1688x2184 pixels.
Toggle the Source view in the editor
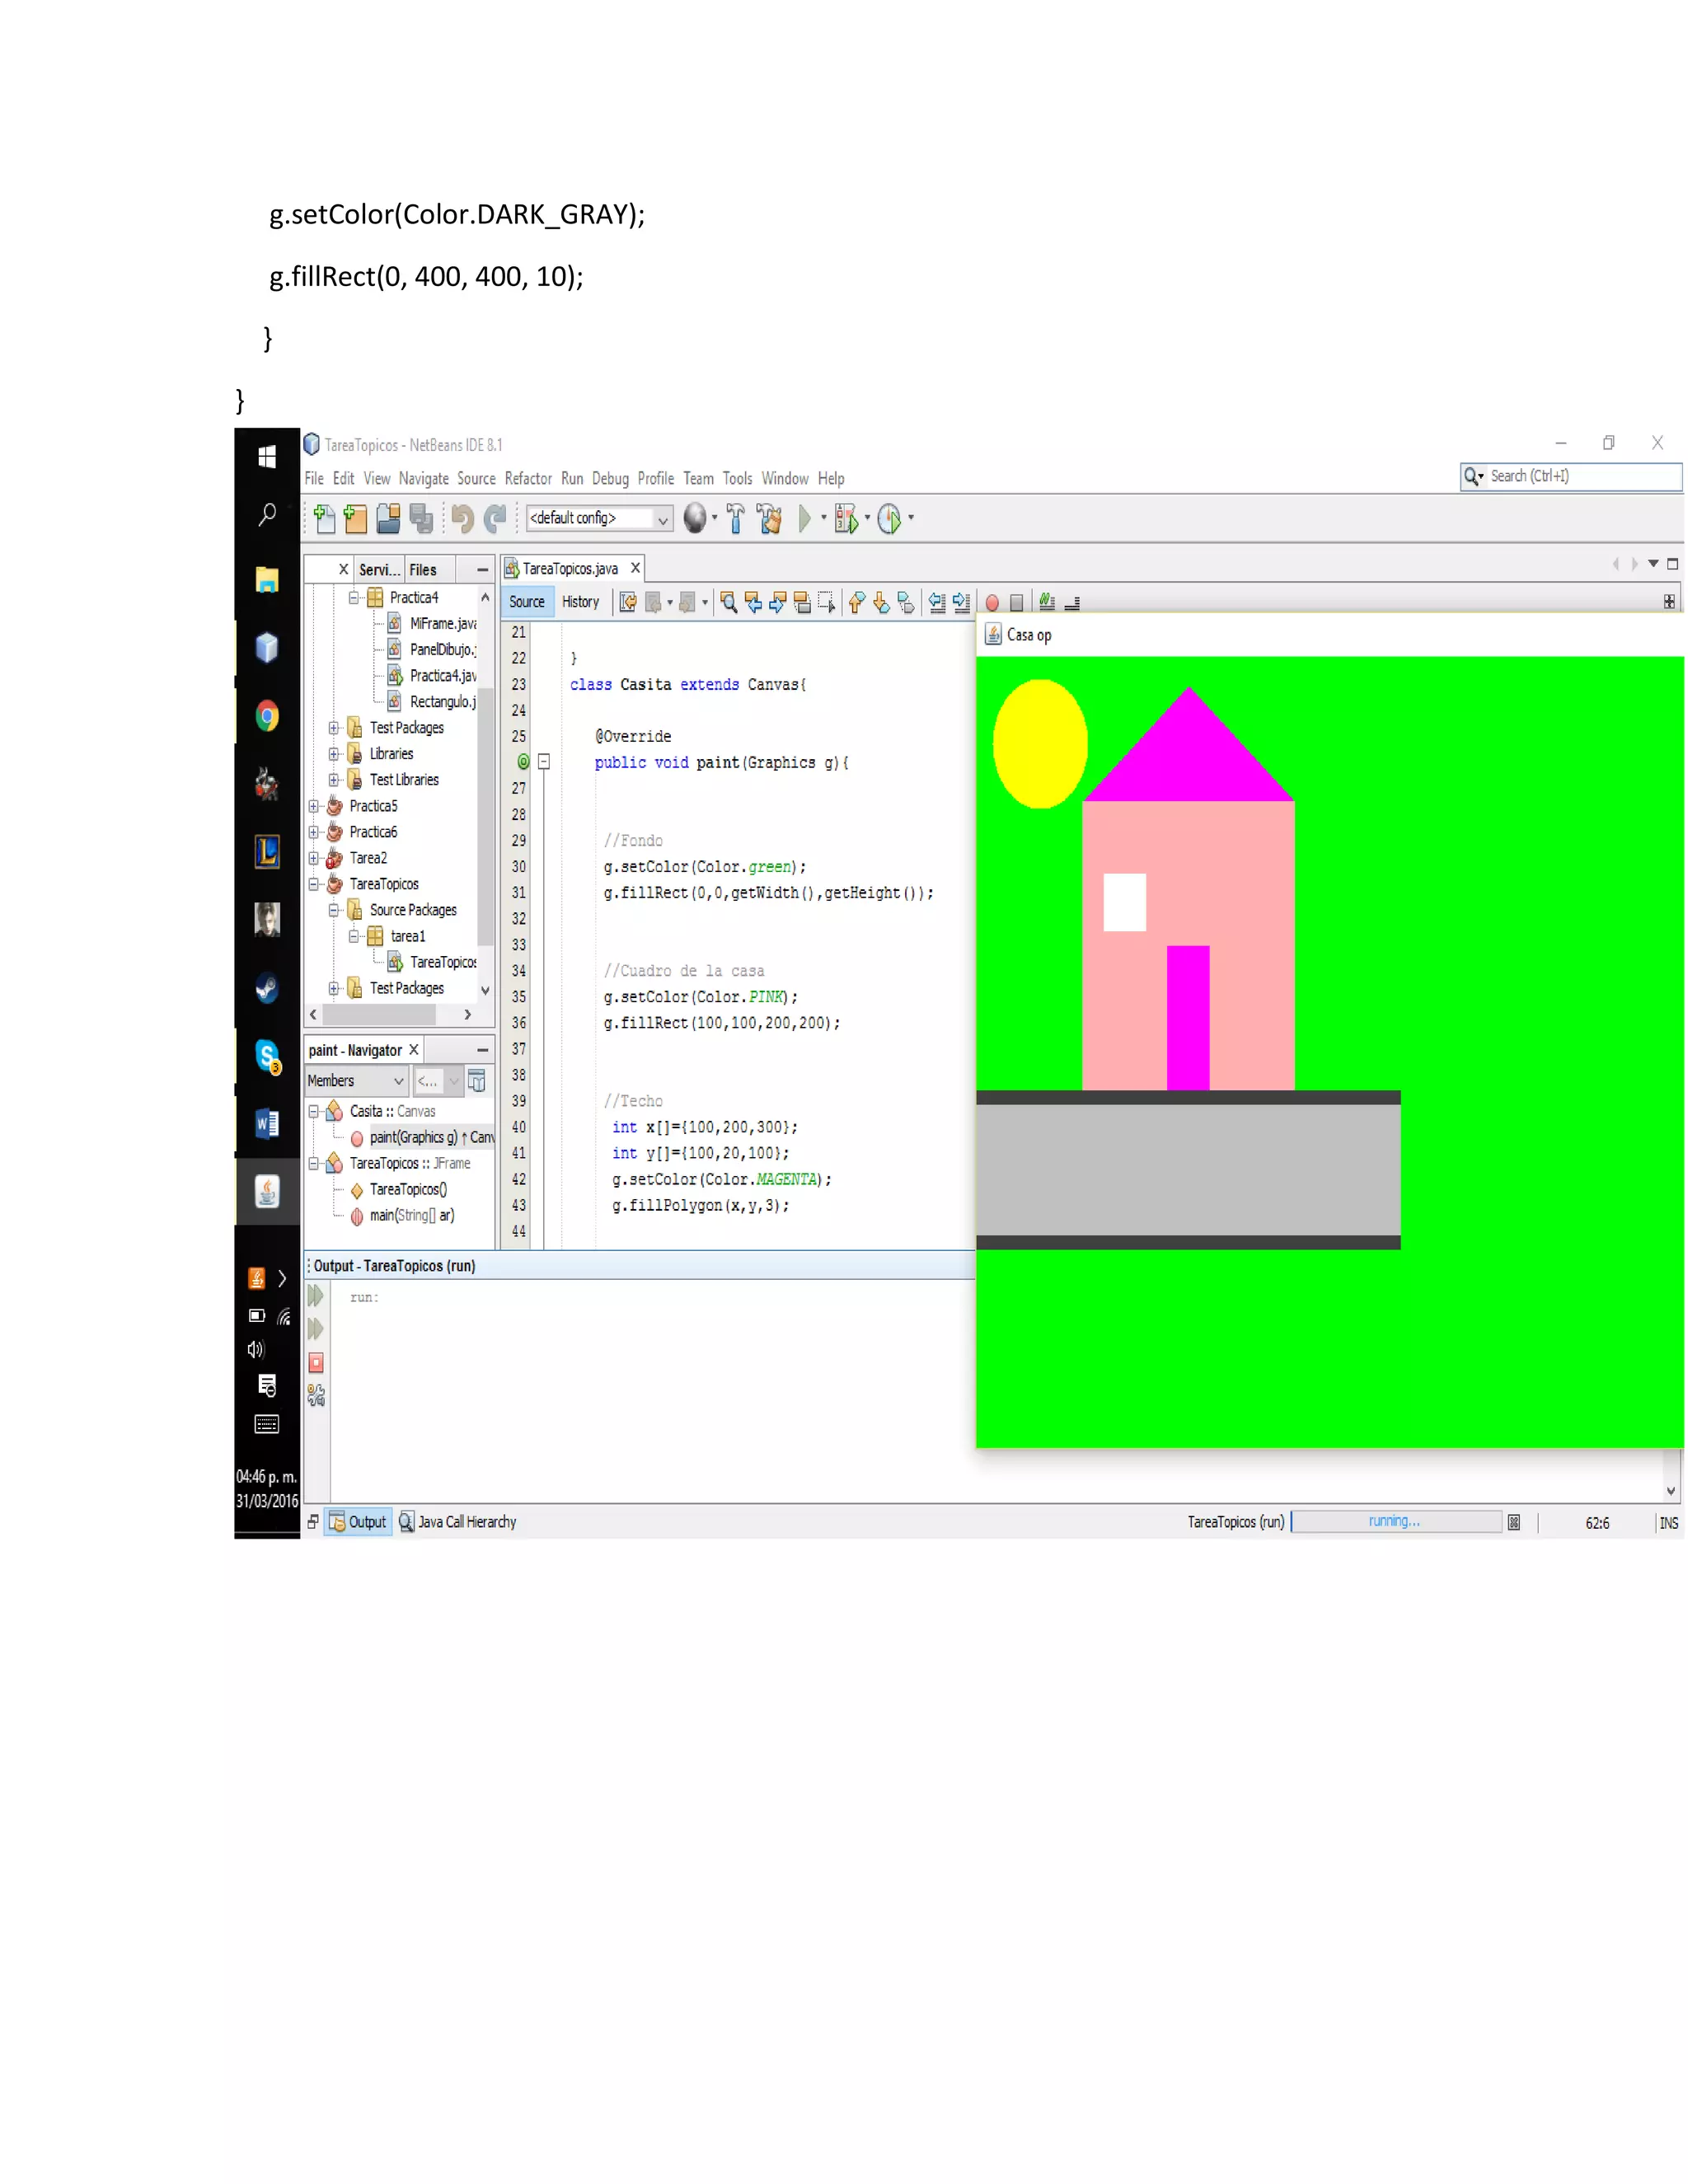click(527, 602)
